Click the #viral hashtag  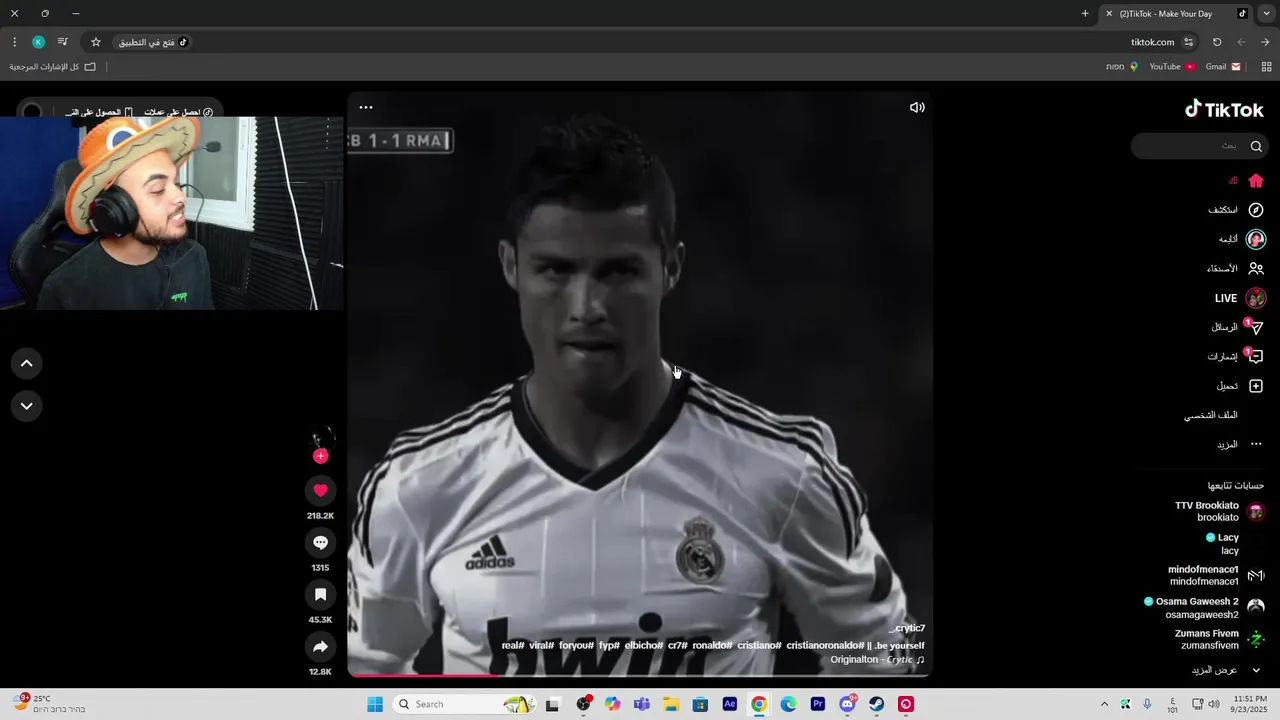click(x=542, y=645)
